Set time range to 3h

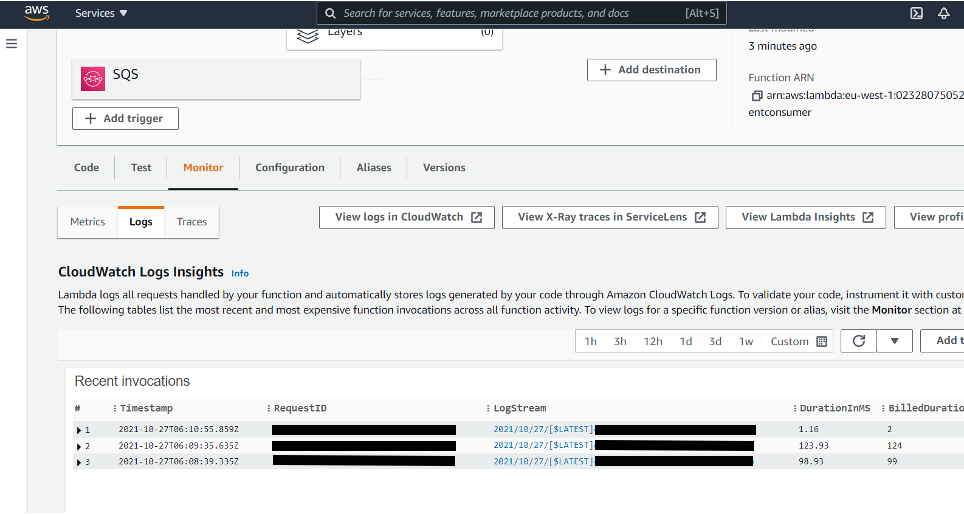[x=620, y=341]
